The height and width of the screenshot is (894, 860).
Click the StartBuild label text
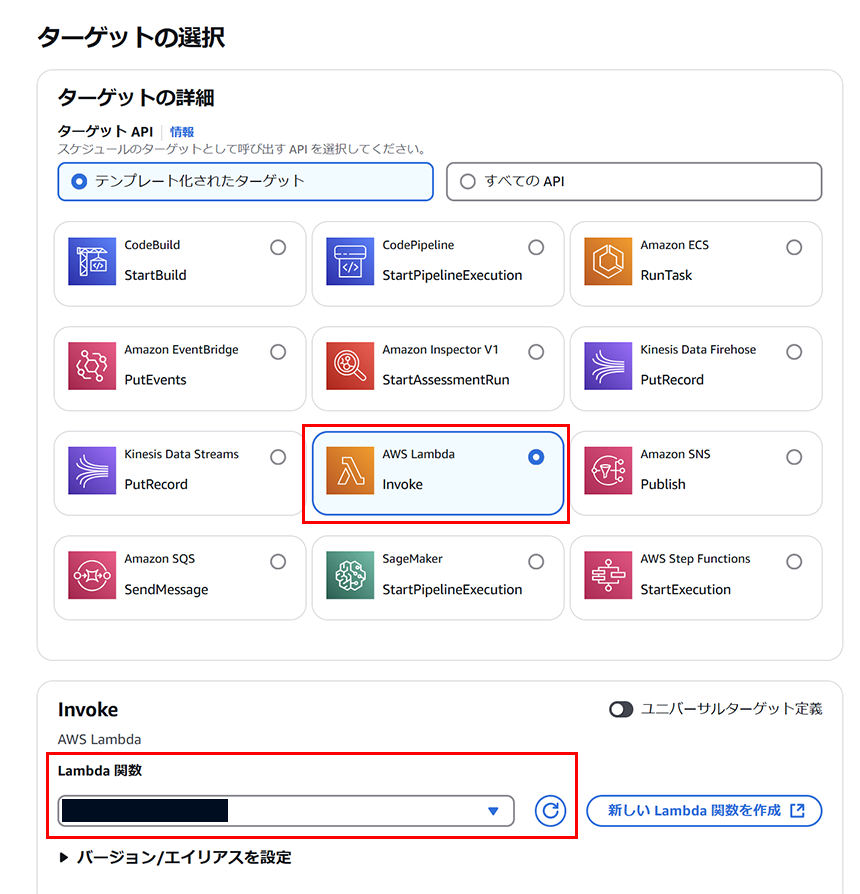pos(155,275)
